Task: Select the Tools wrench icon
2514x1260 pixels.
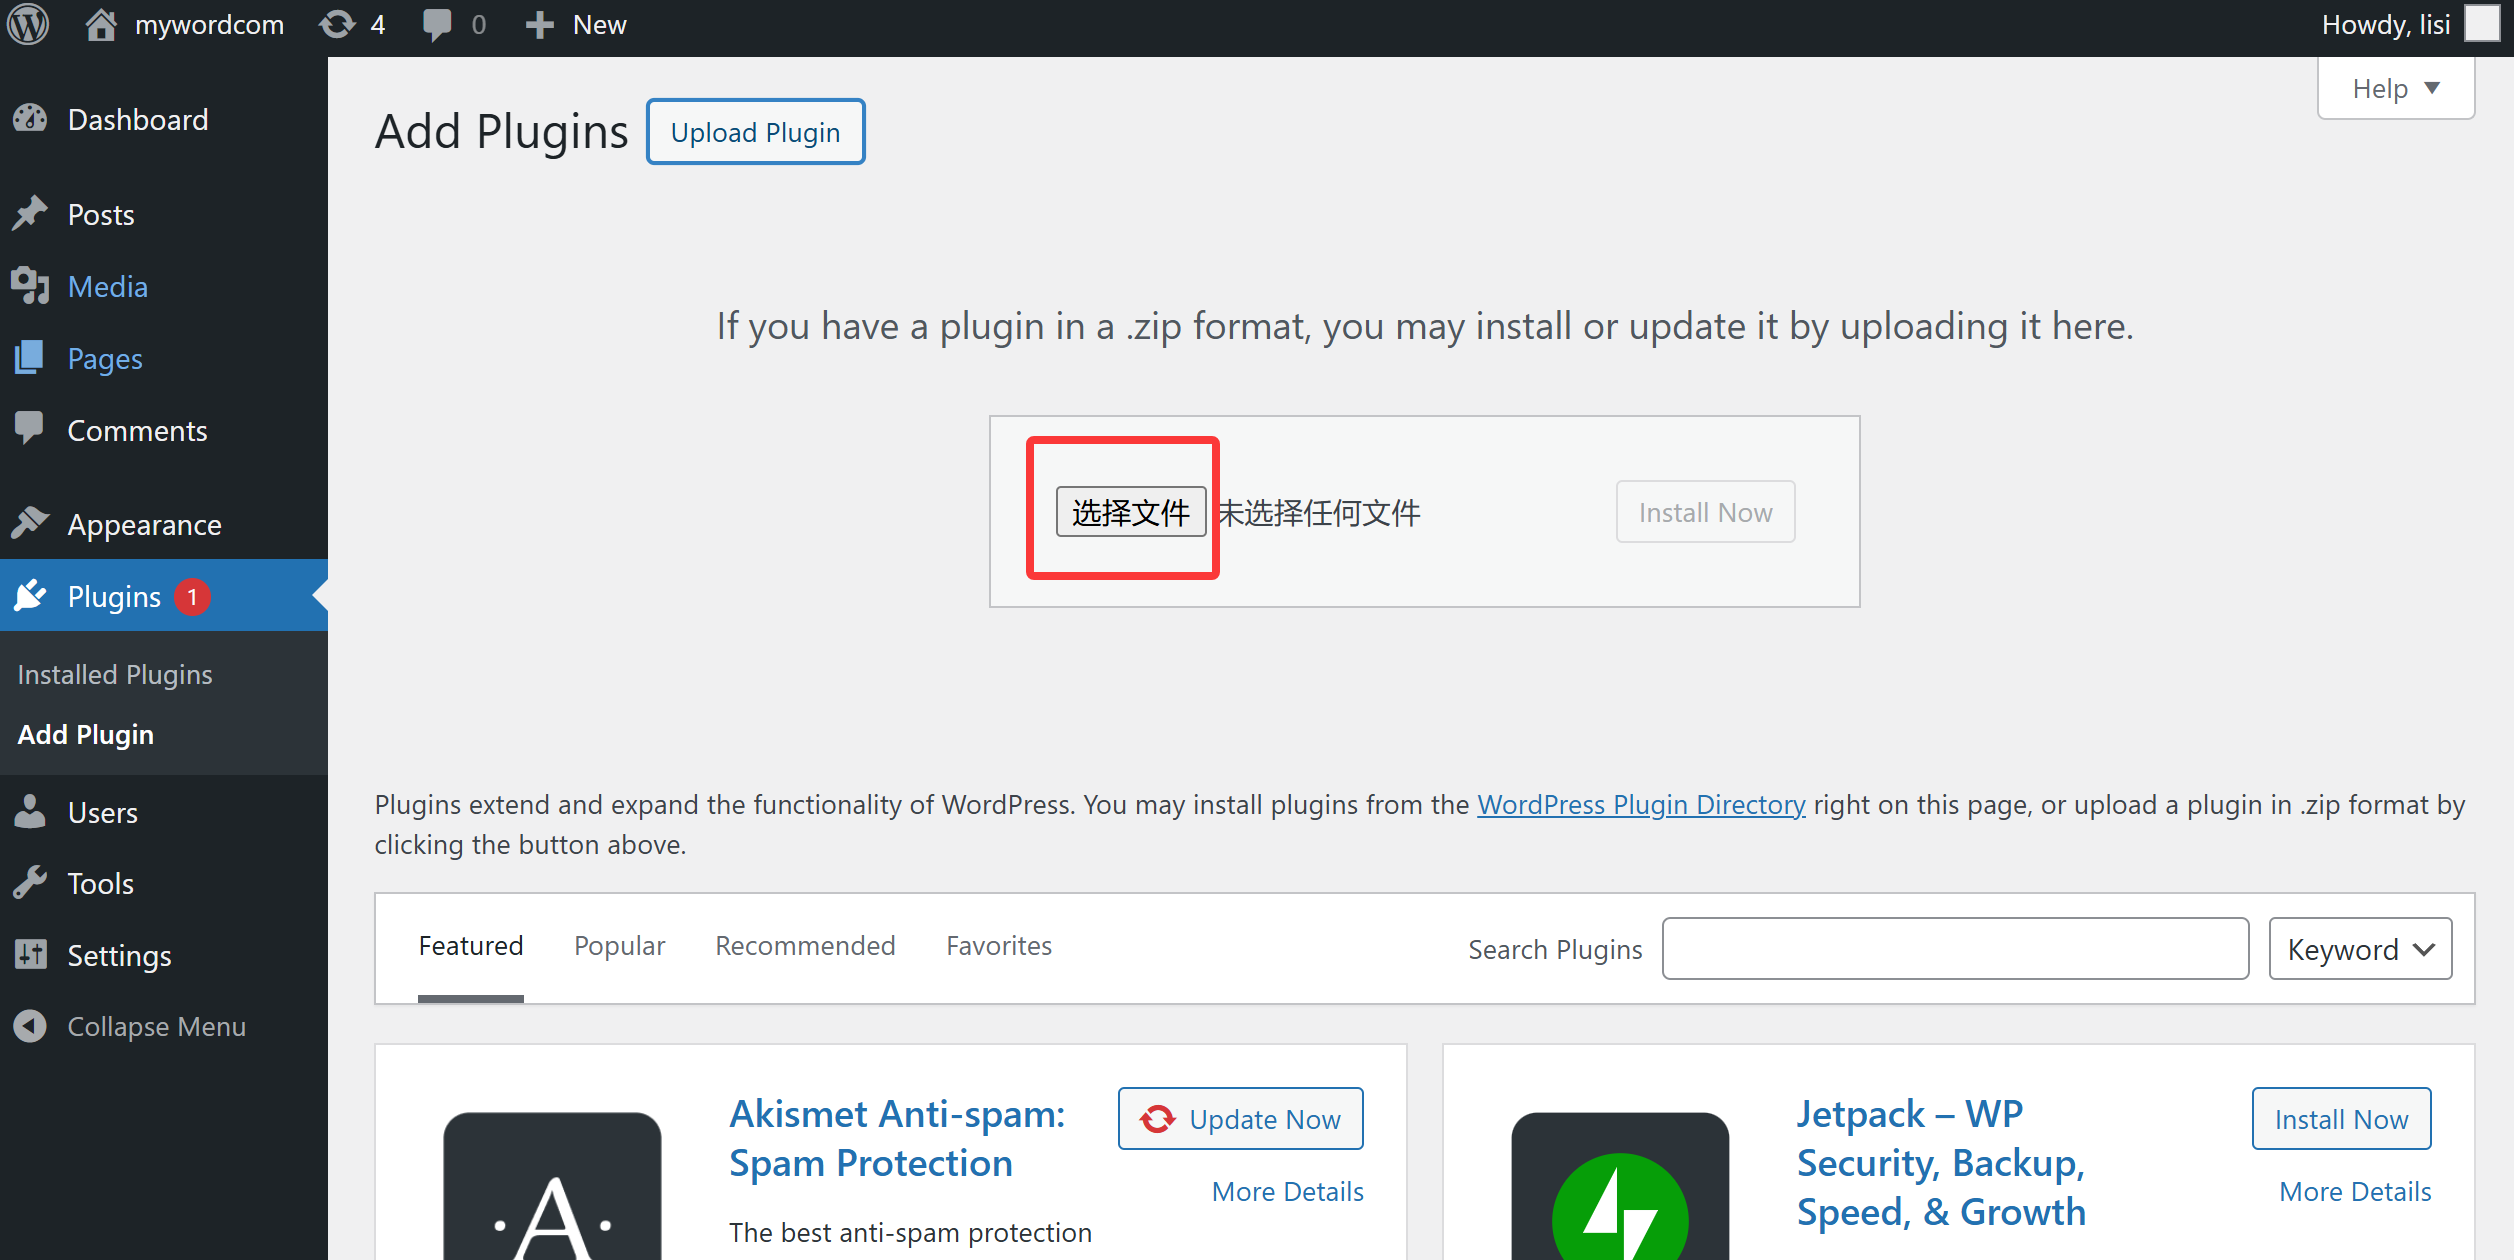Action: pos(30,883)
